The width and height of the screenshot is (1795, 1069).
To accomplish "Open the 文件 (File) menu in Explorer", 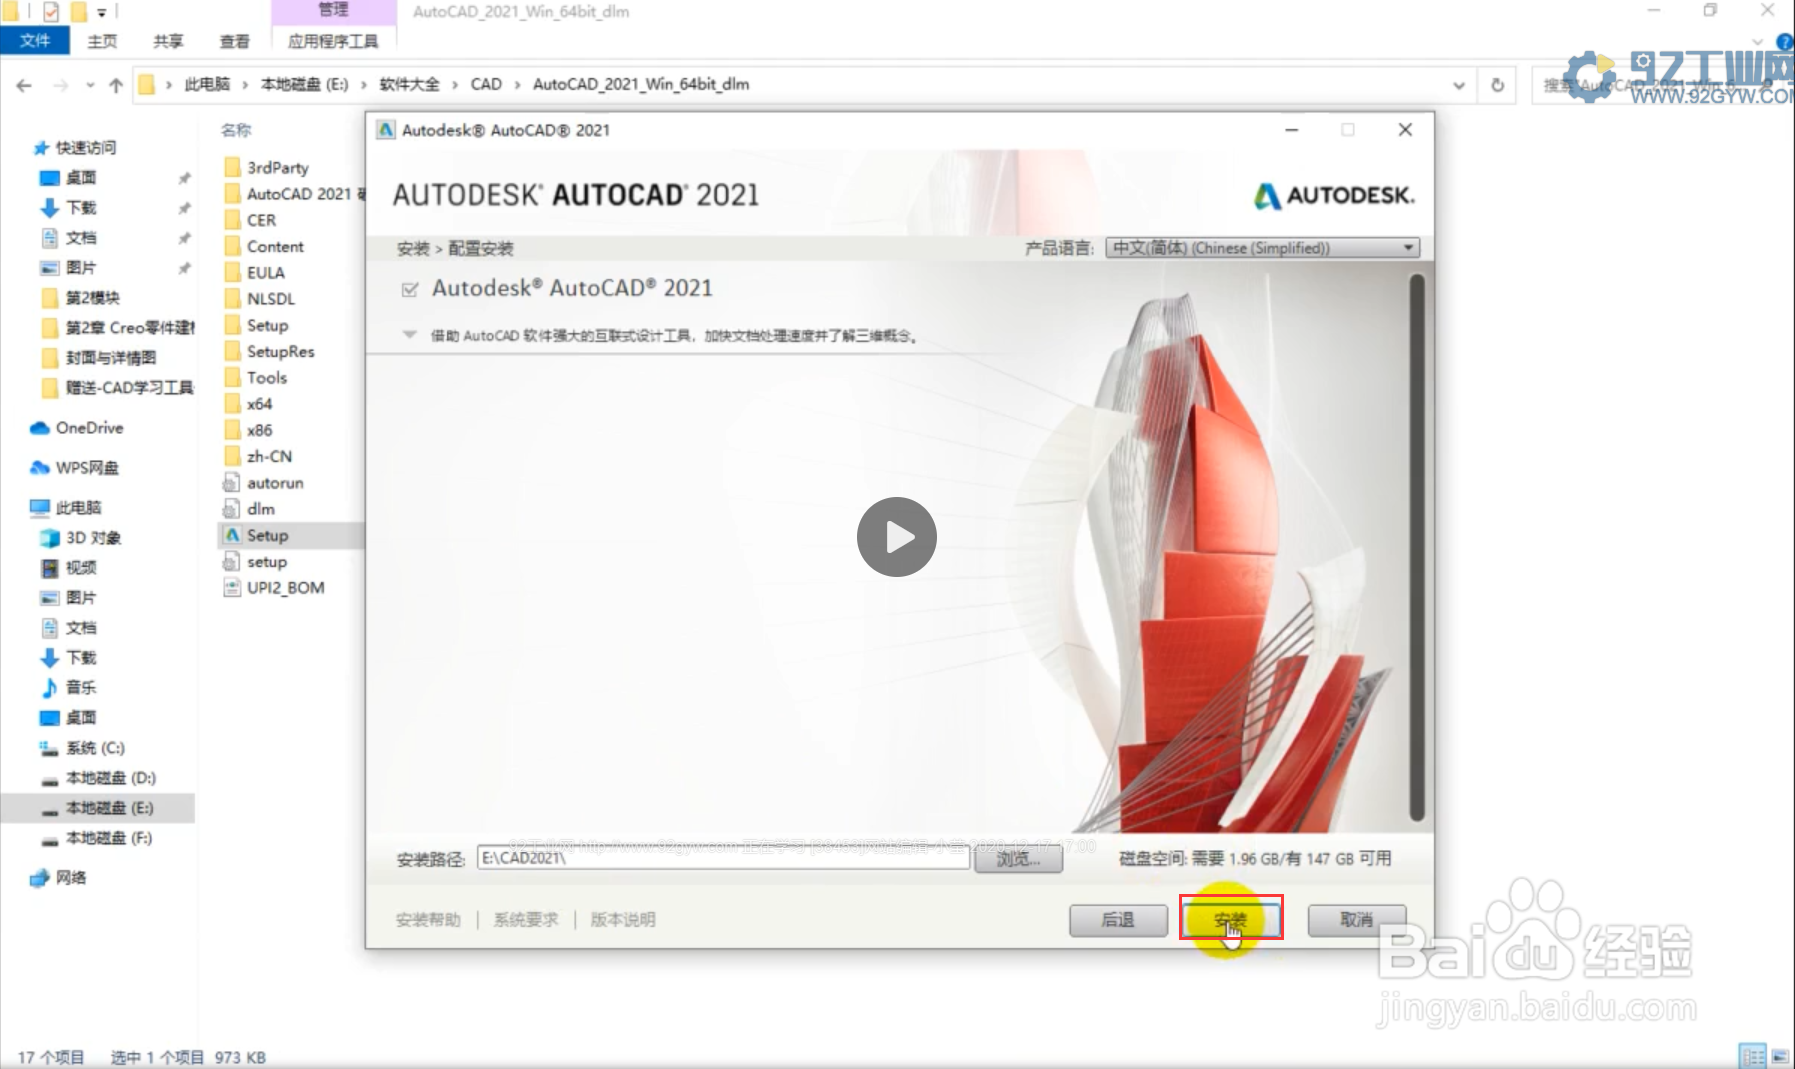I will coord(35,40).
